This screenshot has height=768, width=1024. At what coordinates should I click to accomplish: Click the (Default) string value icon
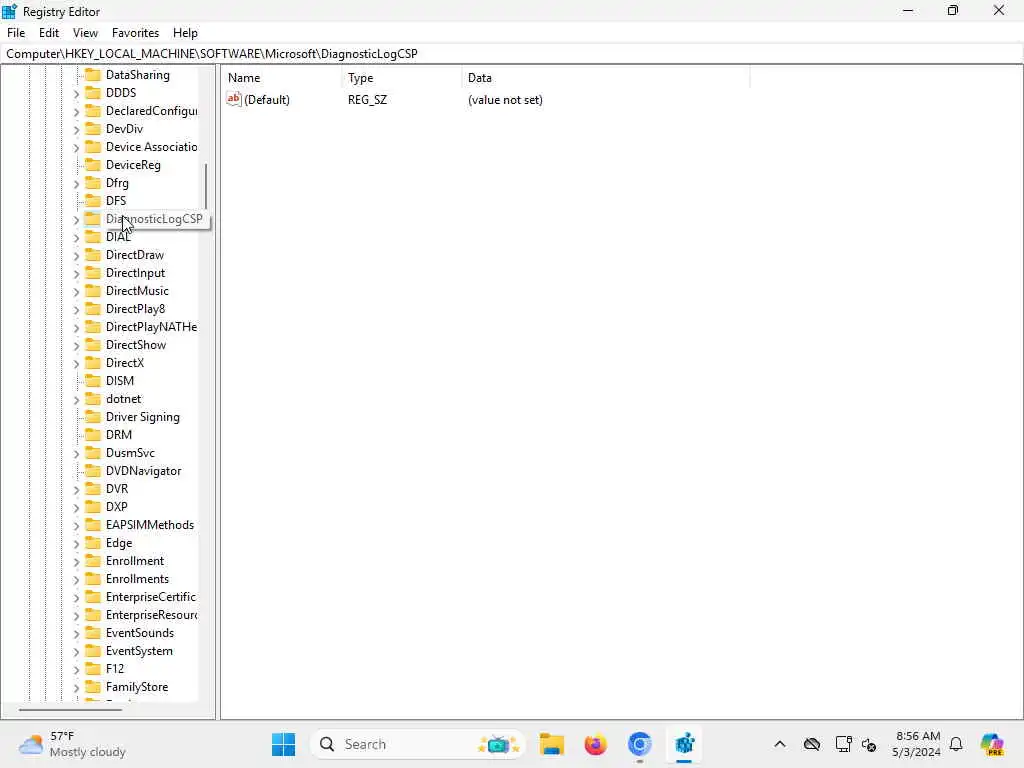click(234, 99)
